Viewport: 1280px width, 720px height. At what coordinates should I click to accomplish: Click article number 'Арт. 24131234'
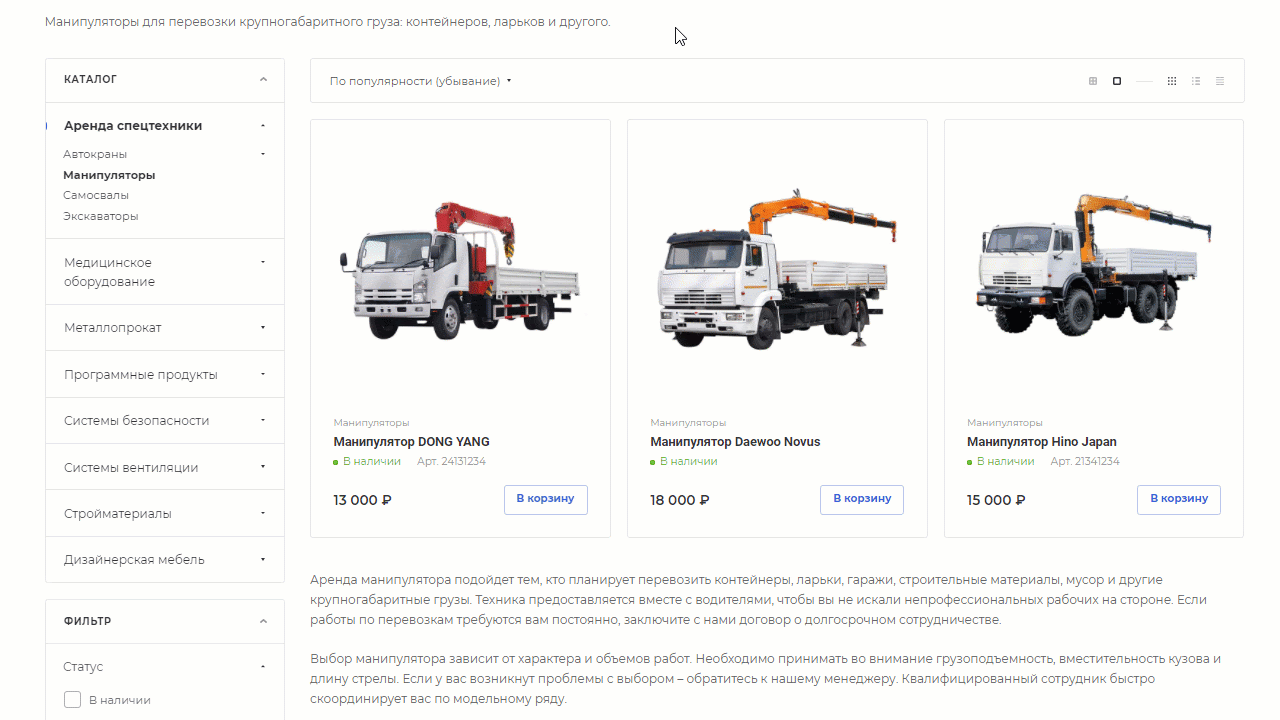point(451,462)
